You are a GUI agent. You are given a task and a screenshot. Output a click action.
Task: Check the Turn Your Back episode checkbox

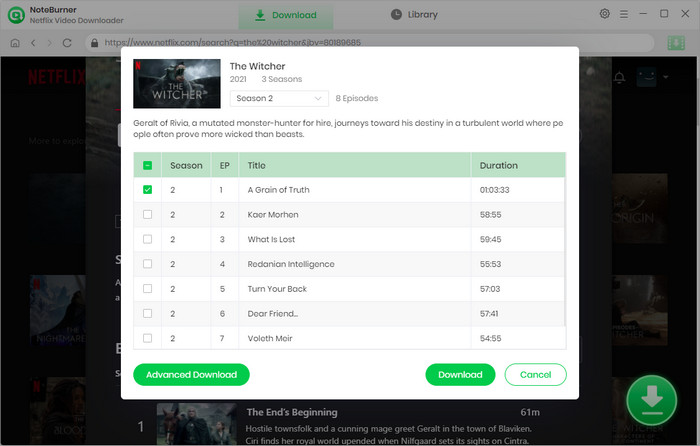coord(147,288)
